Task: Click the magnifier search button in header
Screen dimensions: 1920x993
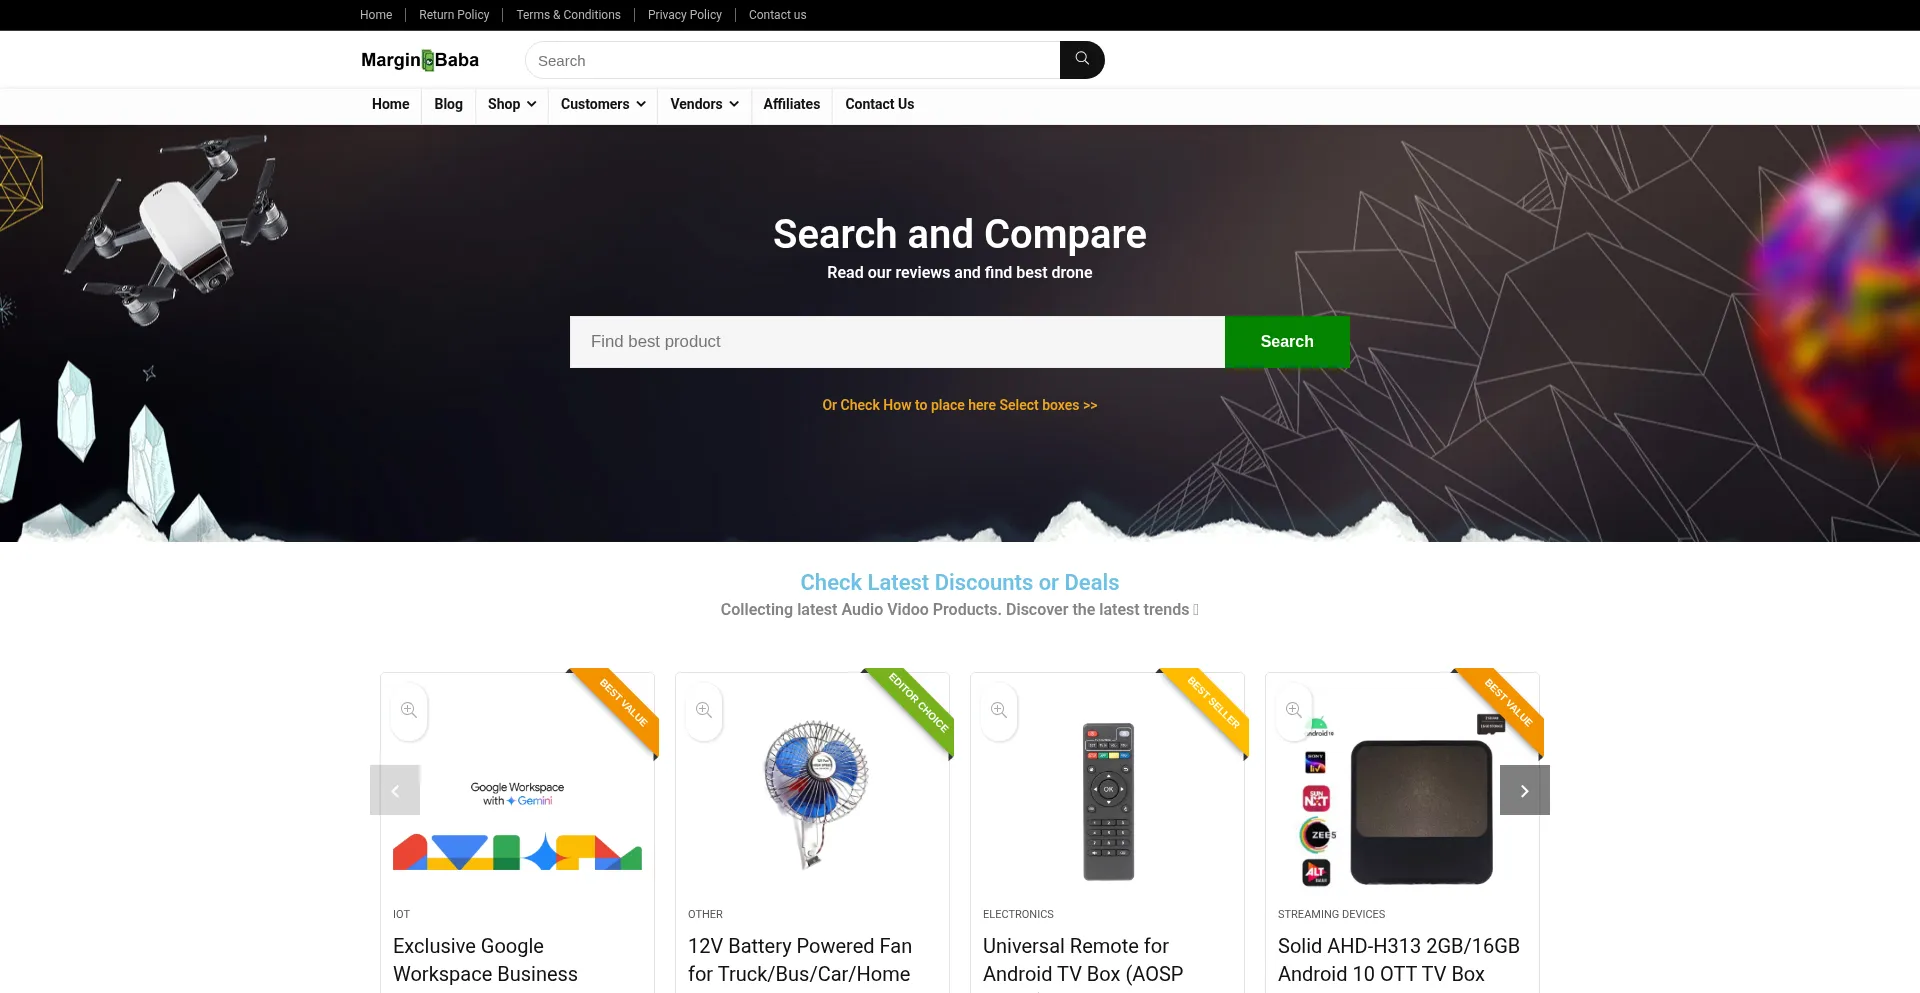Action: [x=1082, y=60]
